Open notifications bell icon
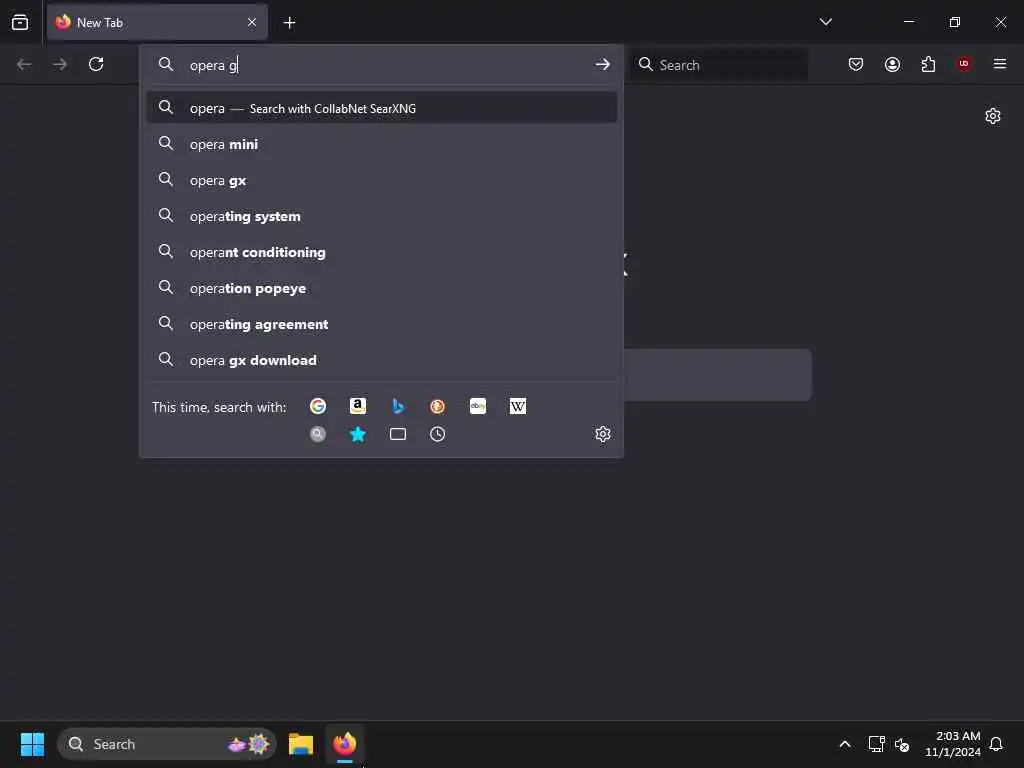The height and width of the screenshot is (768, 1024). click(x=996, y=744)
